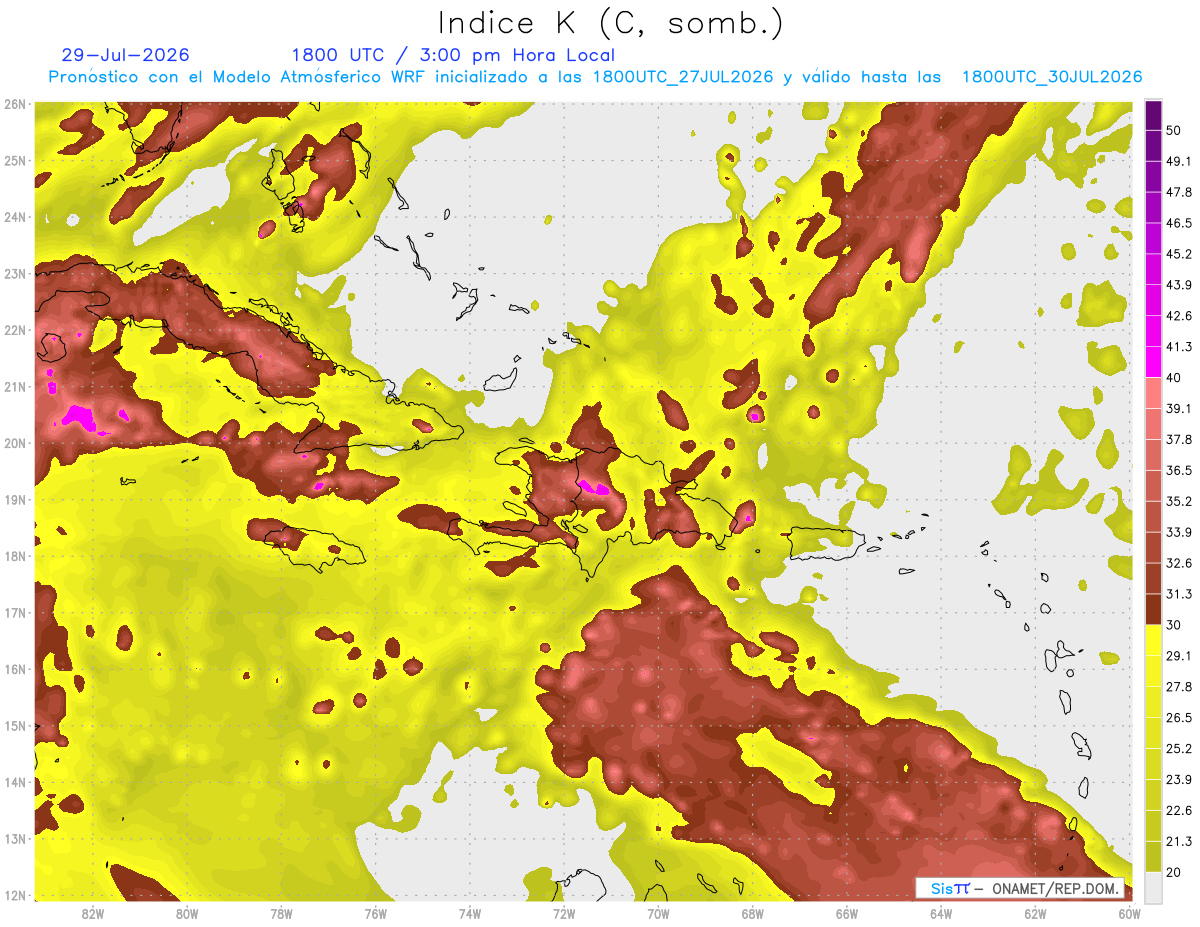This screenshot has width=1200, height=927.
Task: Click the longitude label "82W"
Action: pos(93,914)
